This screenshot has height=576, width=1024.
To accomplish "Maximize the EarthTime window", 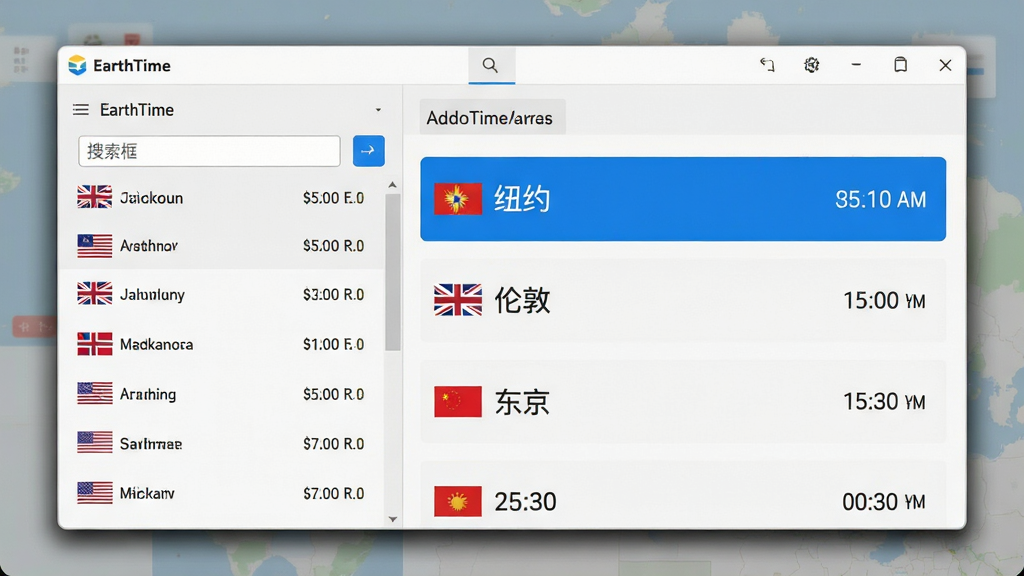I will (x=901, y=65).
